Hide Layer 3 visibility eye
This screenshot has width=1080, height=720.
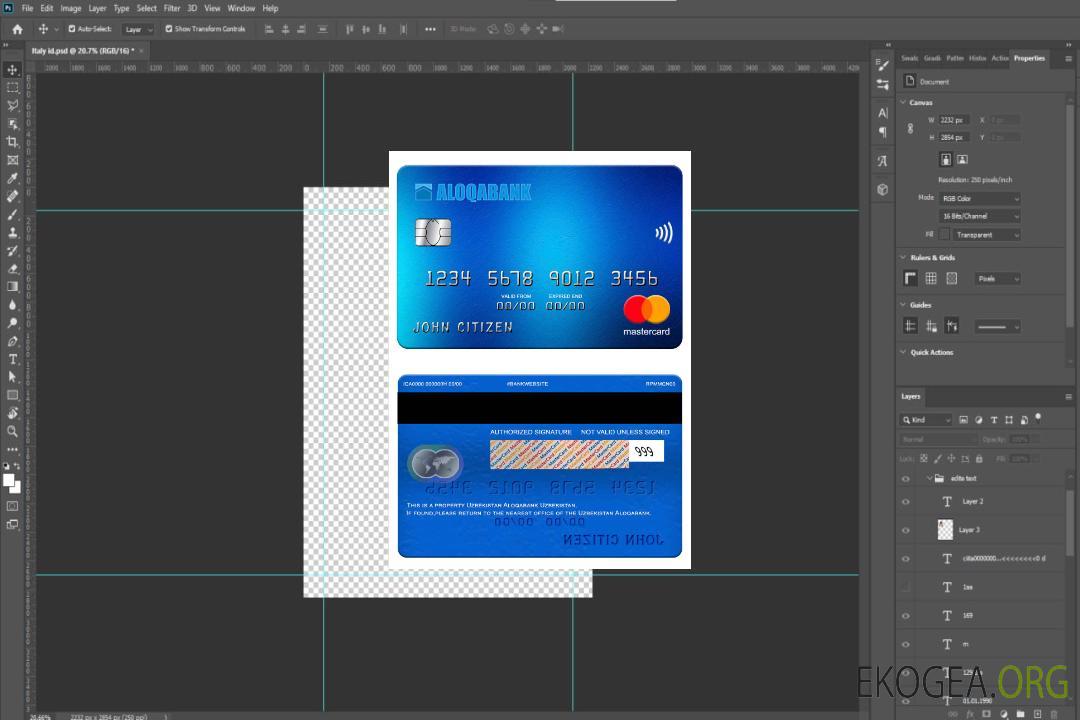tap(906, 531)
